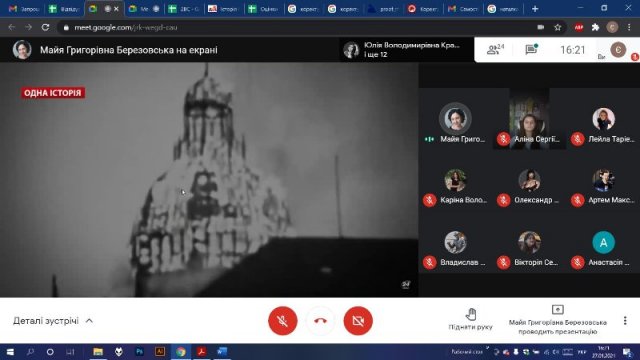Image resolution: width=640 pixels, height=360 pixels.
Task: Select Аліна Сергії video thumbnail
Action: [x=529, y=118]
